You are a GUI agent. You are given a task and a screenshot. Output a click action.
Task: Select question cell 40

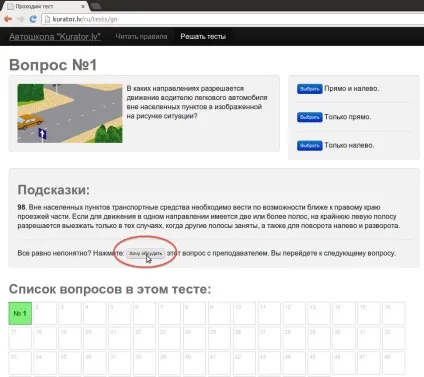[x=194, y=363]
